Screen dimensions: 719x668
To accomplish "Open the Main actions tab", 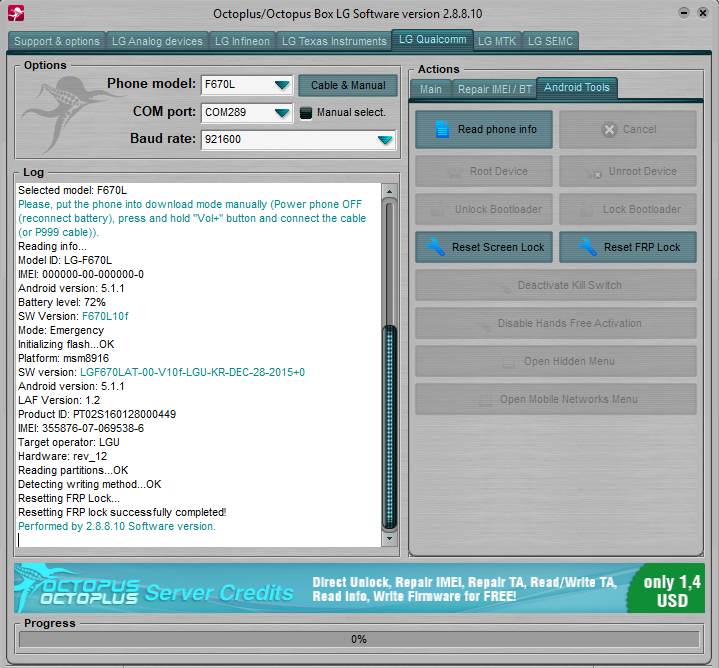I will coord(431,89).
